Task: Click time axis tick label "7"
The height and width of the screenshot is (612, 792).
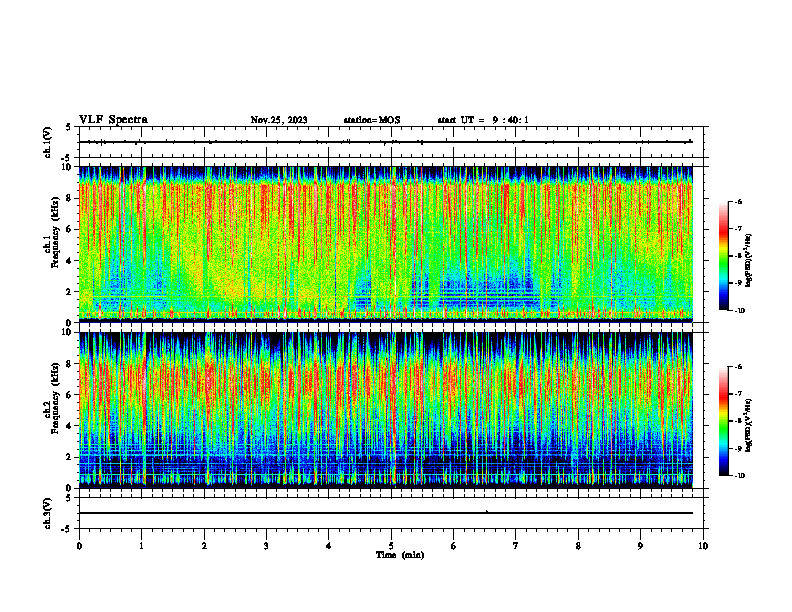Action: [516, 546]
